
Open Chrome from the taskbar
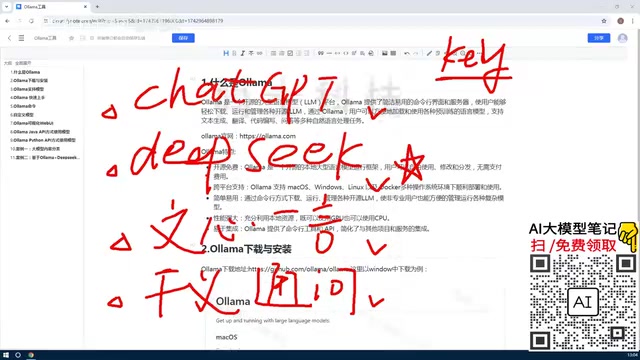point(31,355)
